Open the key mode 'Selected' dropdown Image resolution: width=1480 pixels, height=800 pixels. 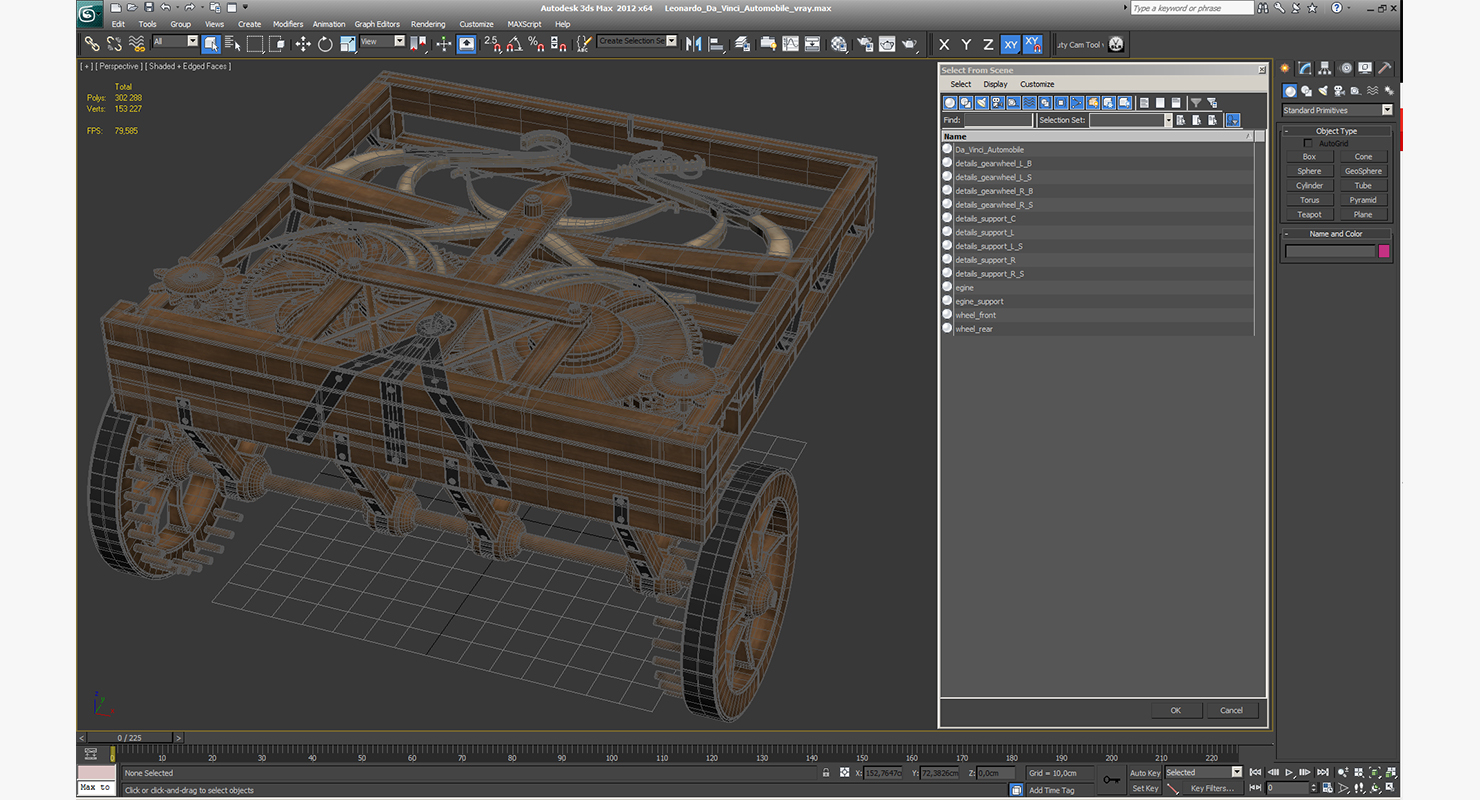coord(1203,772)
